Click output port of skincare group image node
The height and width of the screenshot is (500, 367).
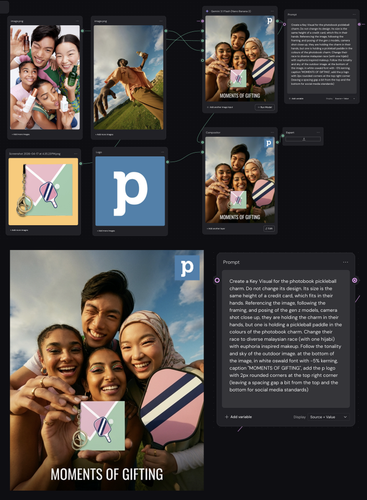point(82,31)
